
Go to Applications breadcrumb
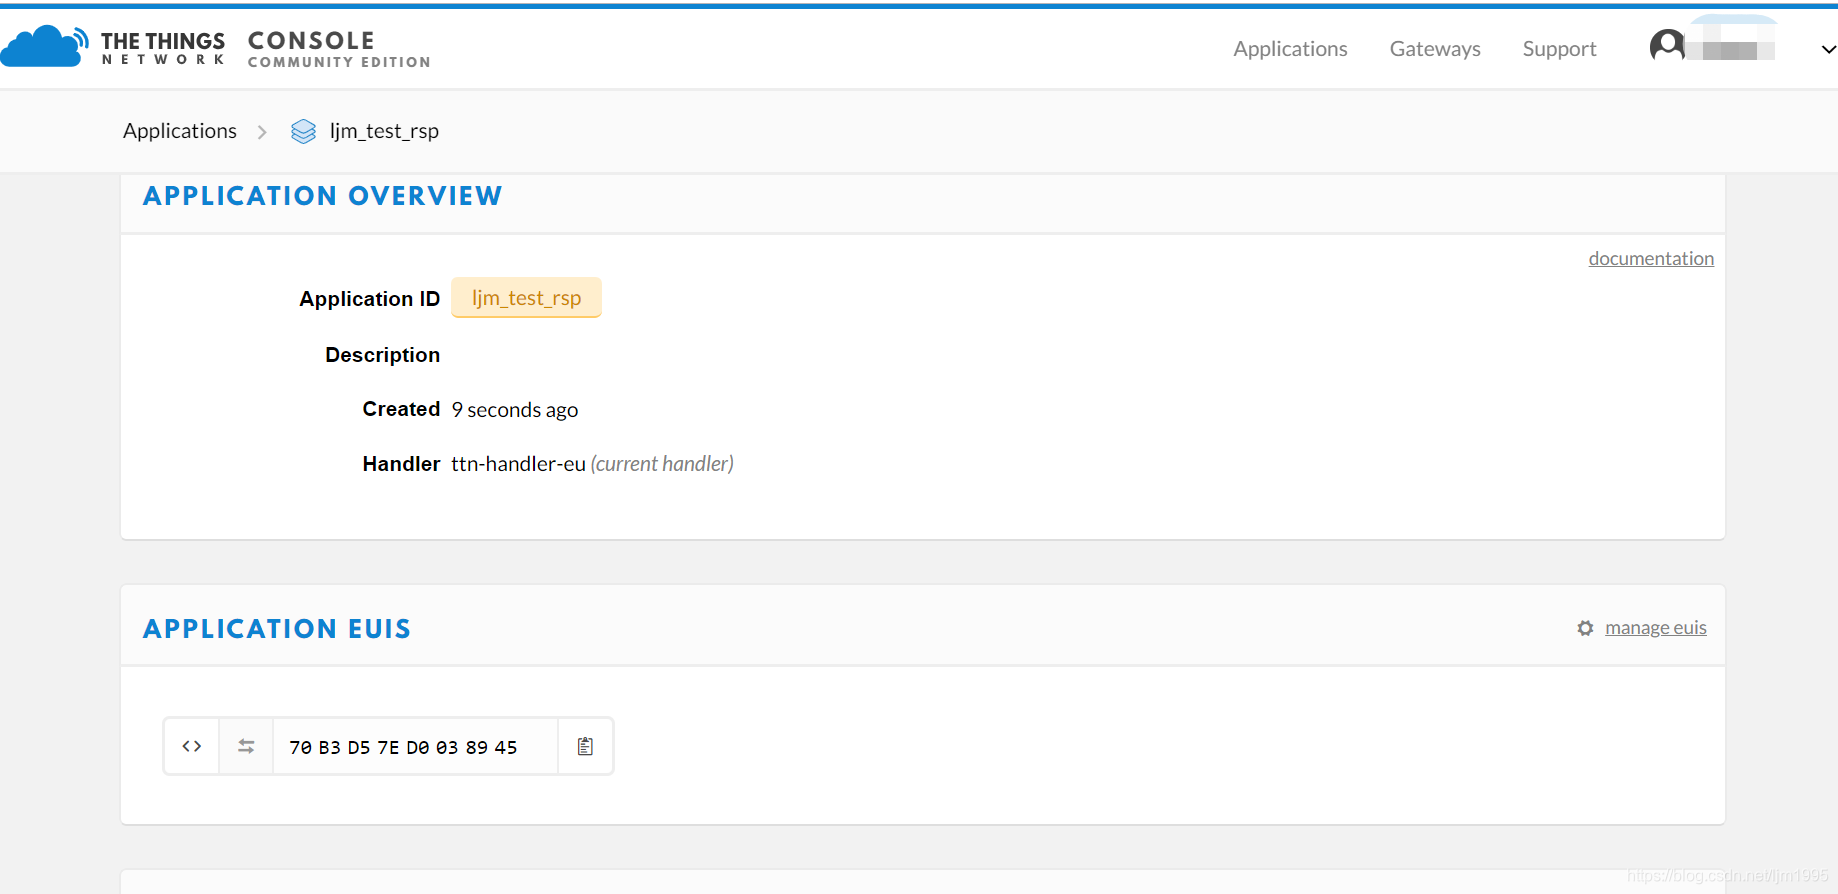(x=180, y=131)
